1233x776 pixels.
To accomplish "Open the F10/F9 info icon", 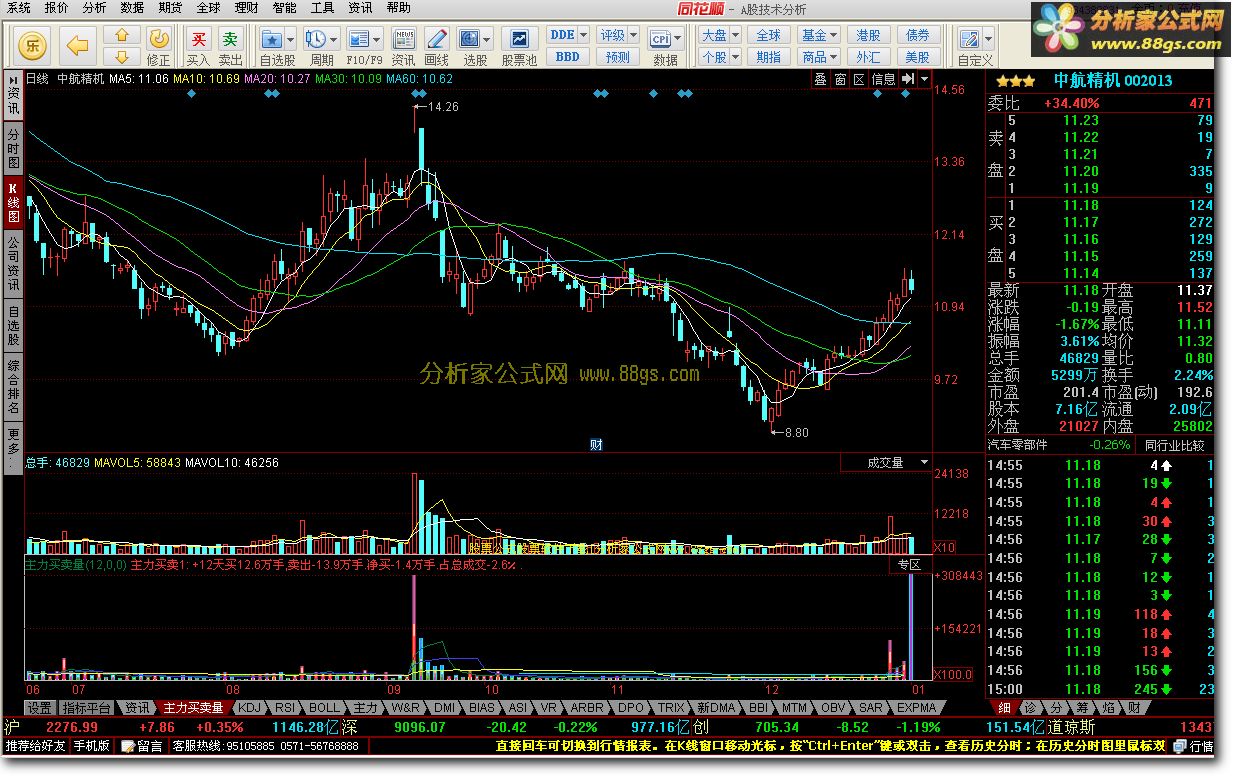I will click(359, 39).
